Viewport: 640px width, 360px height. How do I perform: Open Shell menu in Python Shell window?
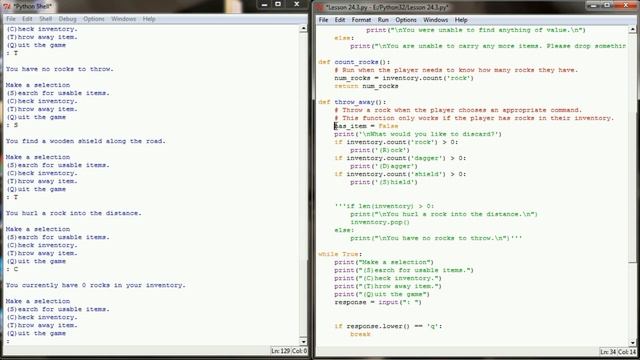[45, 19]
